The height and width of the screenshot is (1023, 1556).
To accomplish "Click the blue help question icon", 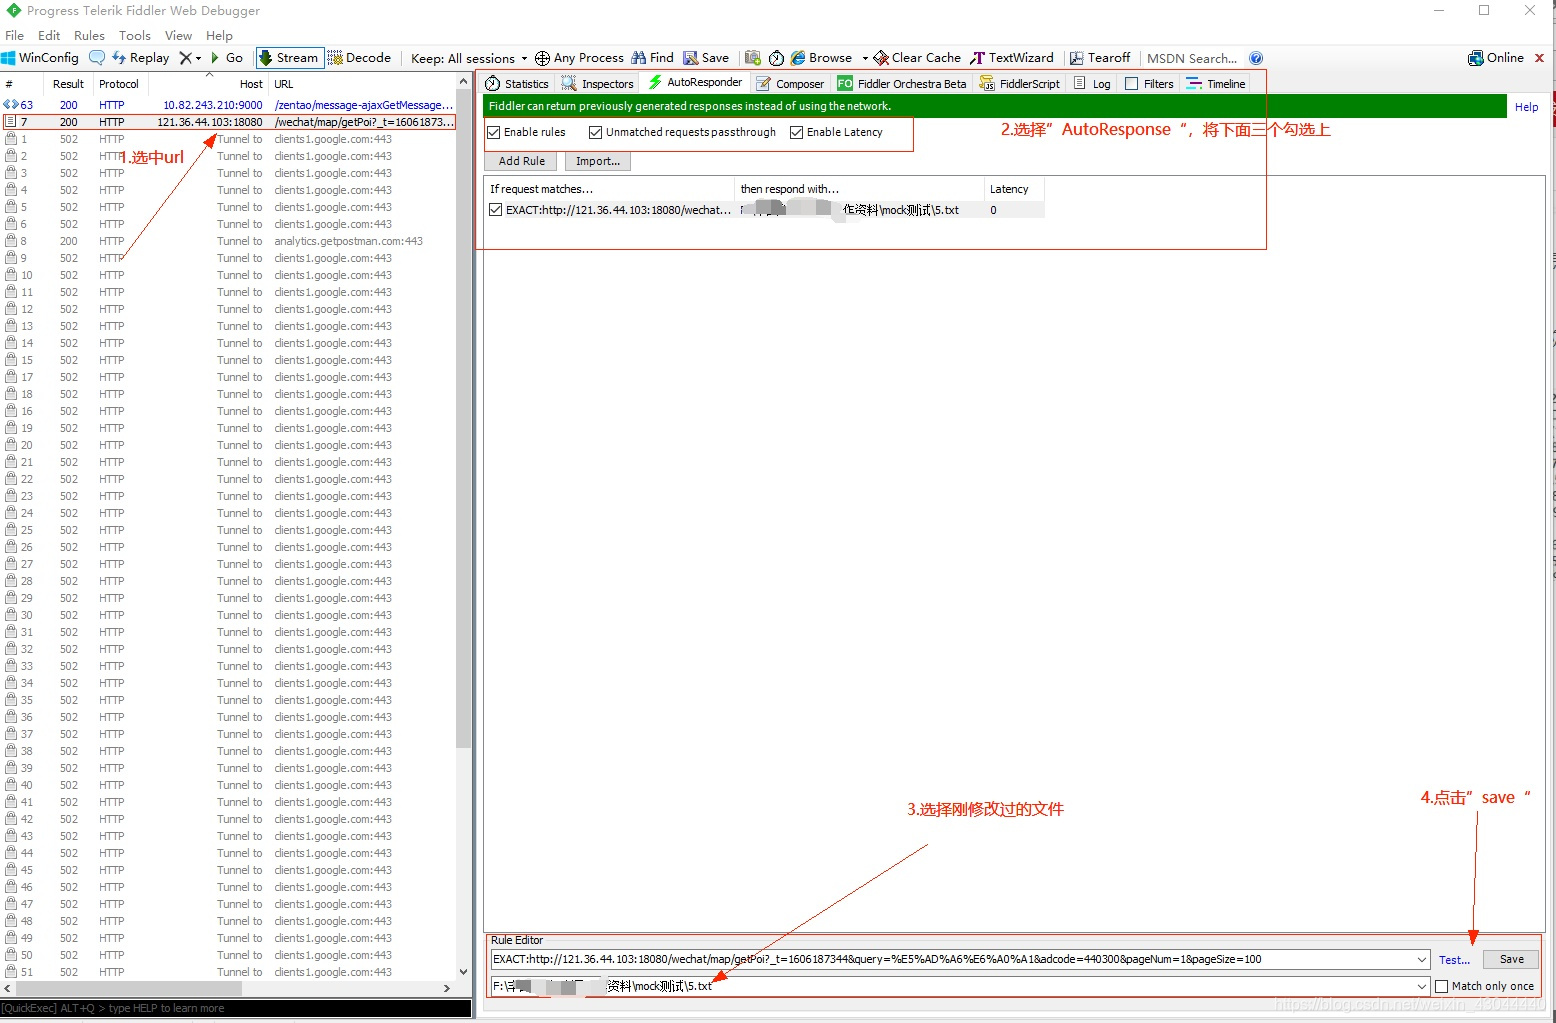I will click(1256, 58).
